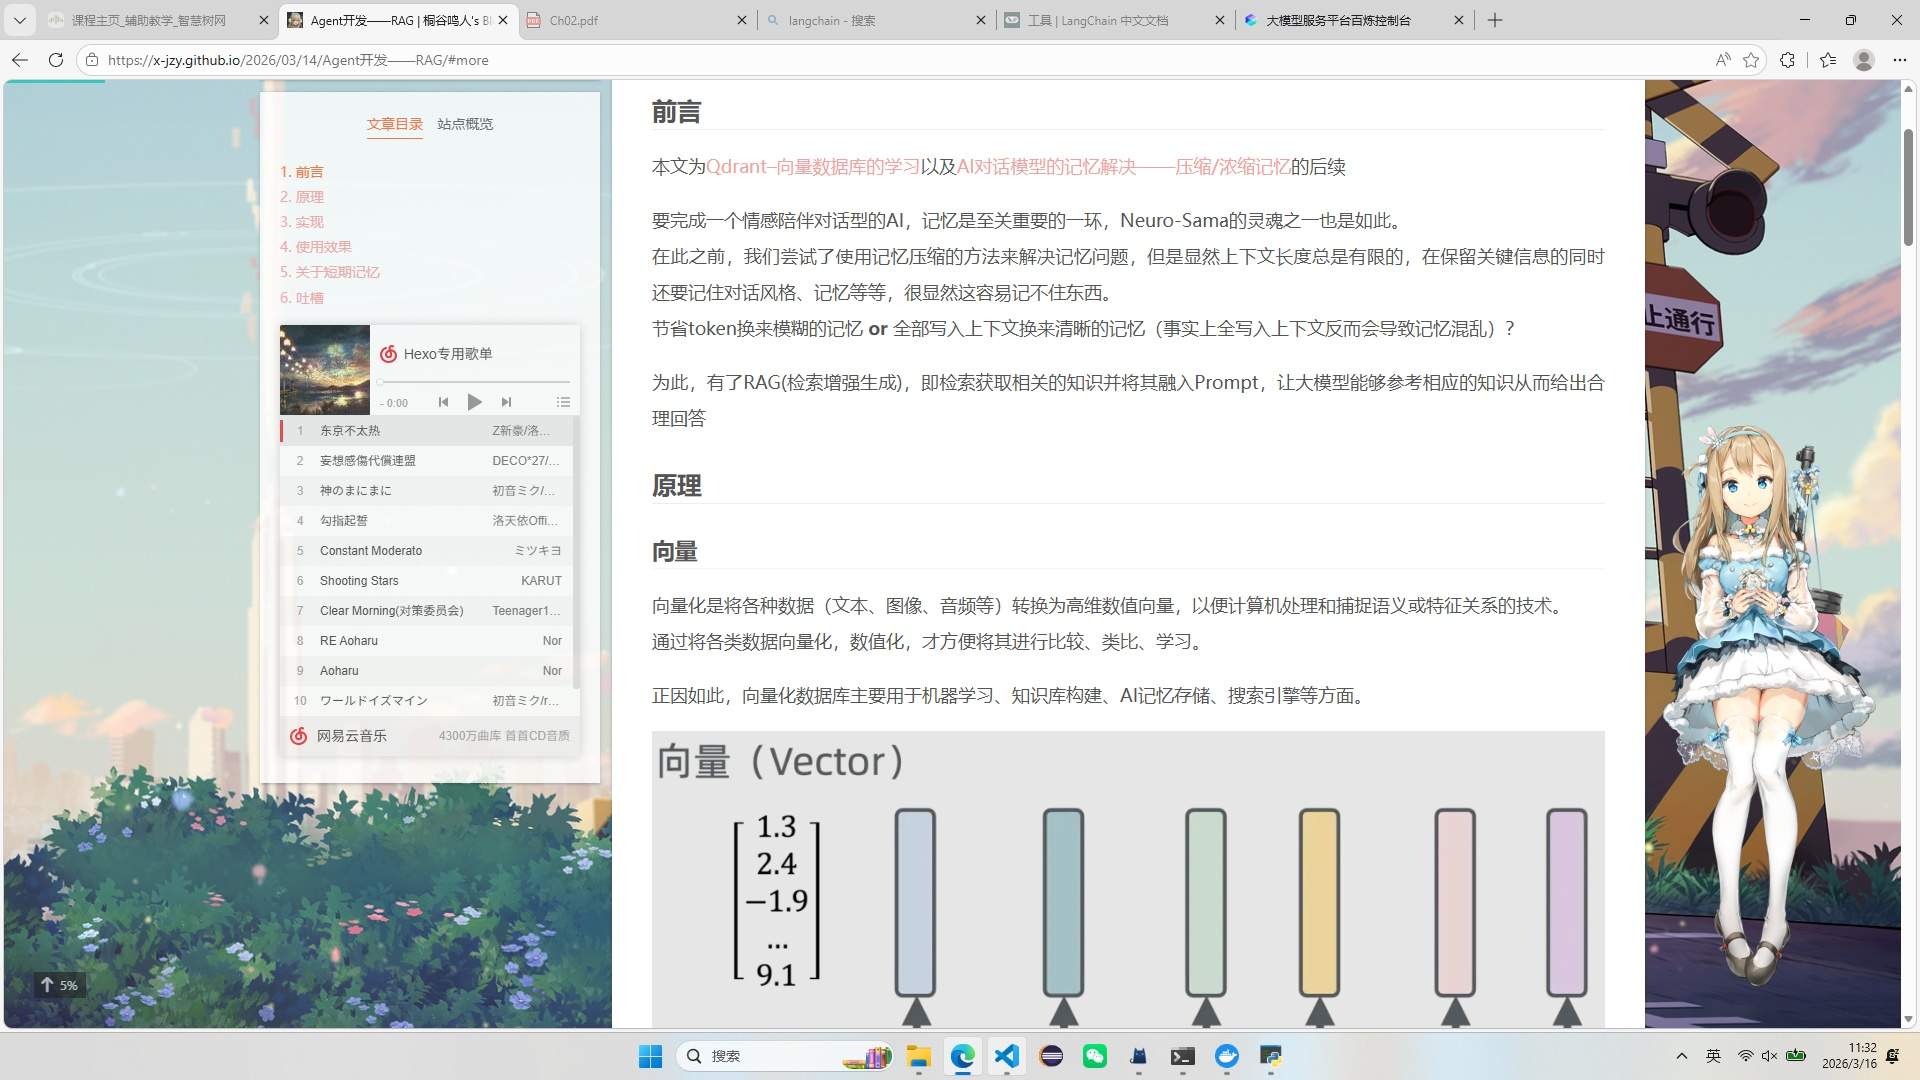
Task: Skip to next track in player
Action: point(506,402)
